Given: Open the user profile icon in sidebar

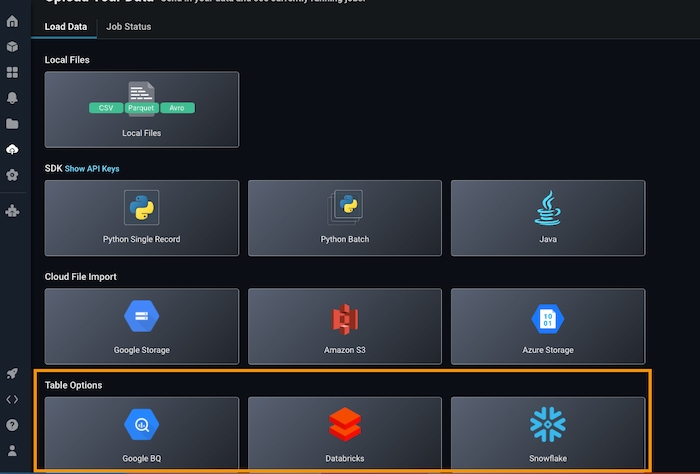Looking at the screenshot, I should pyautogui.click(x=12, y=451).
